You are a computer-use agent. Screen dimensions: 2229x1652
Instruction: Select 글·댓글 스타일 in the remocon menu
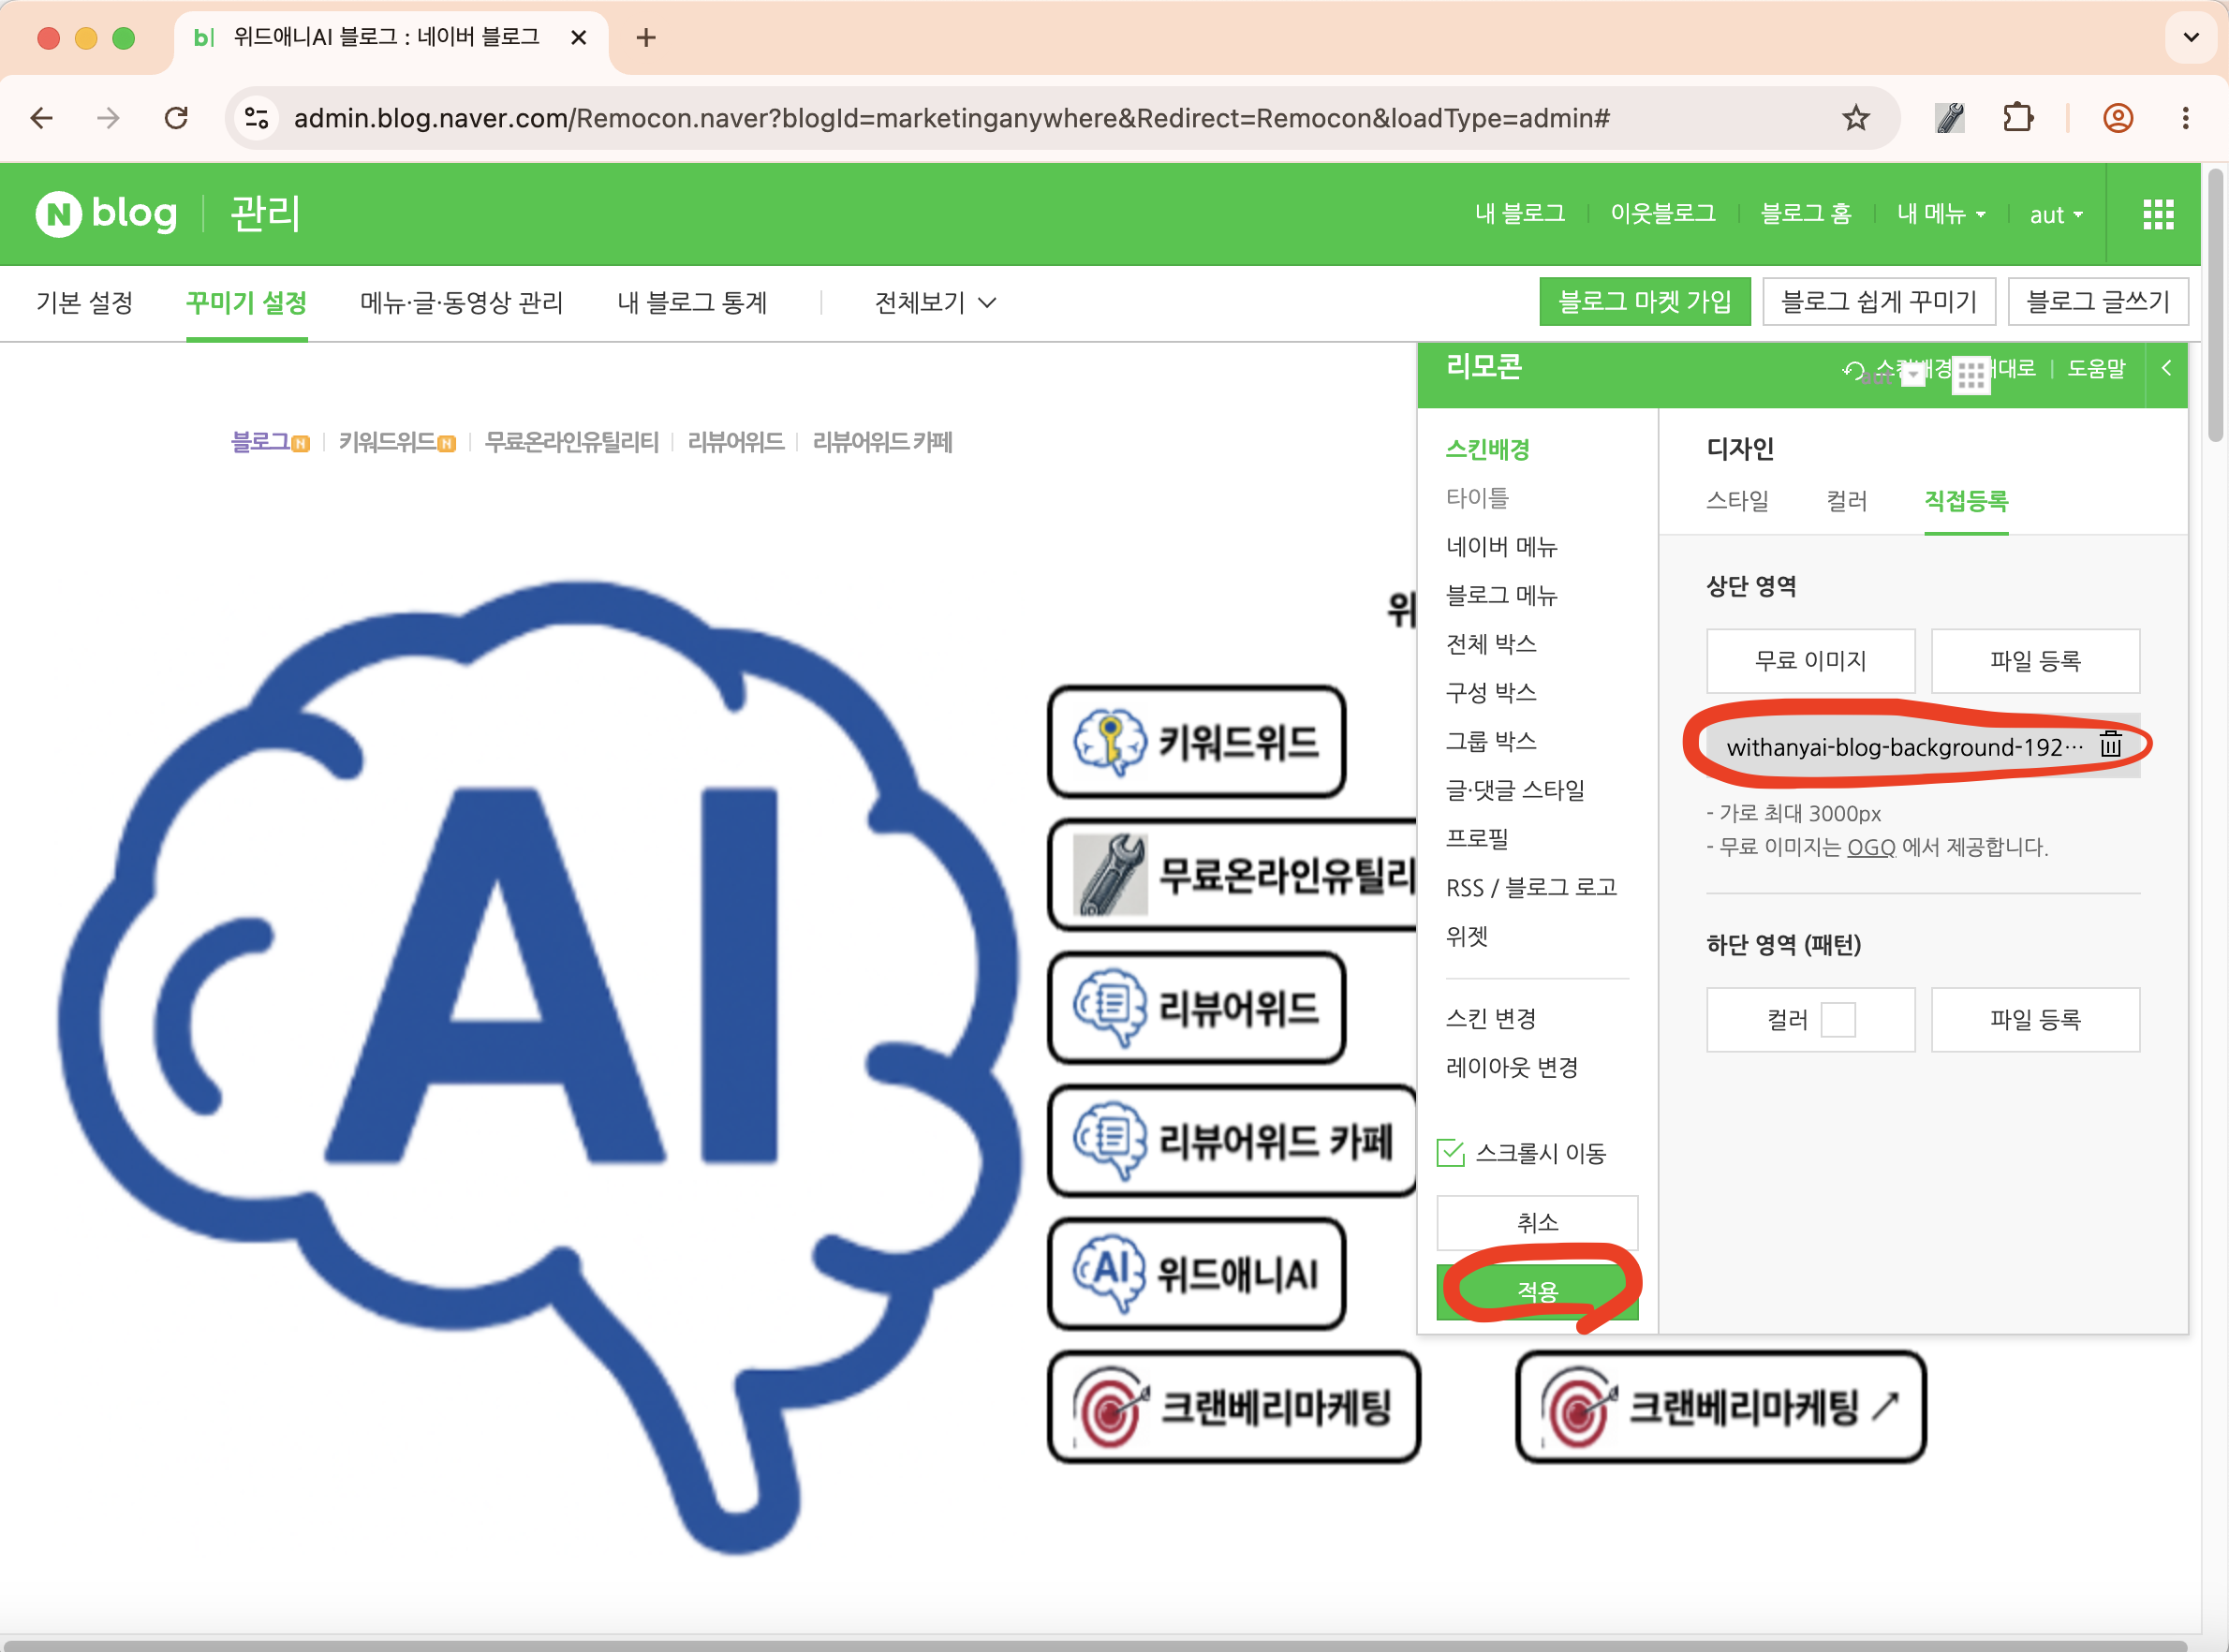point(1516,790)
